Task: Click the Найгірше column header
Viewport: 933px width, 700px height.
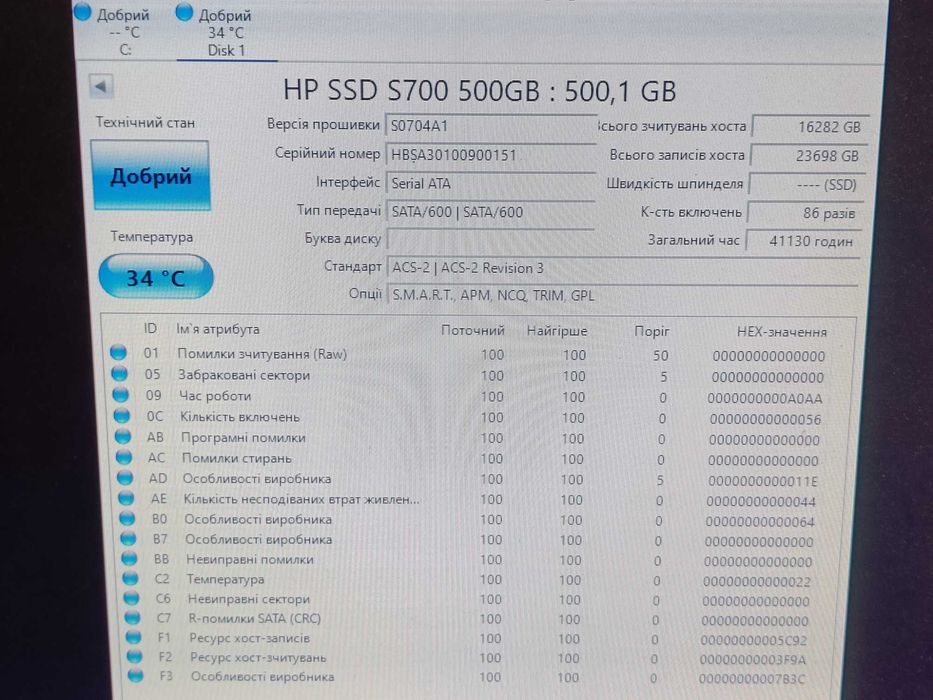Action: pyautogui.click(x=557, y=331)
